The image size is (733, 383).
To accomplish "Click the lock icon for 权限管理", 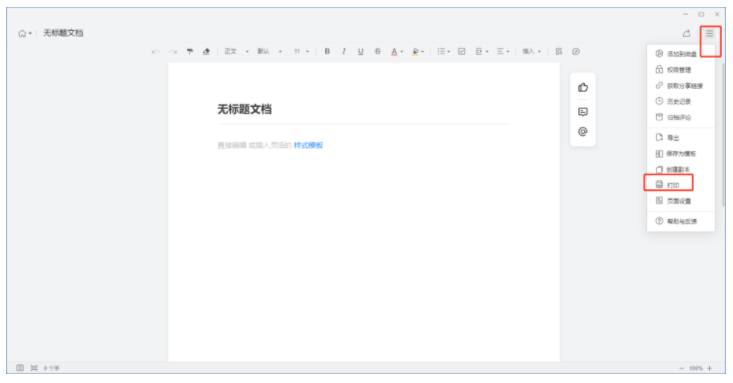I will point(659,69).
